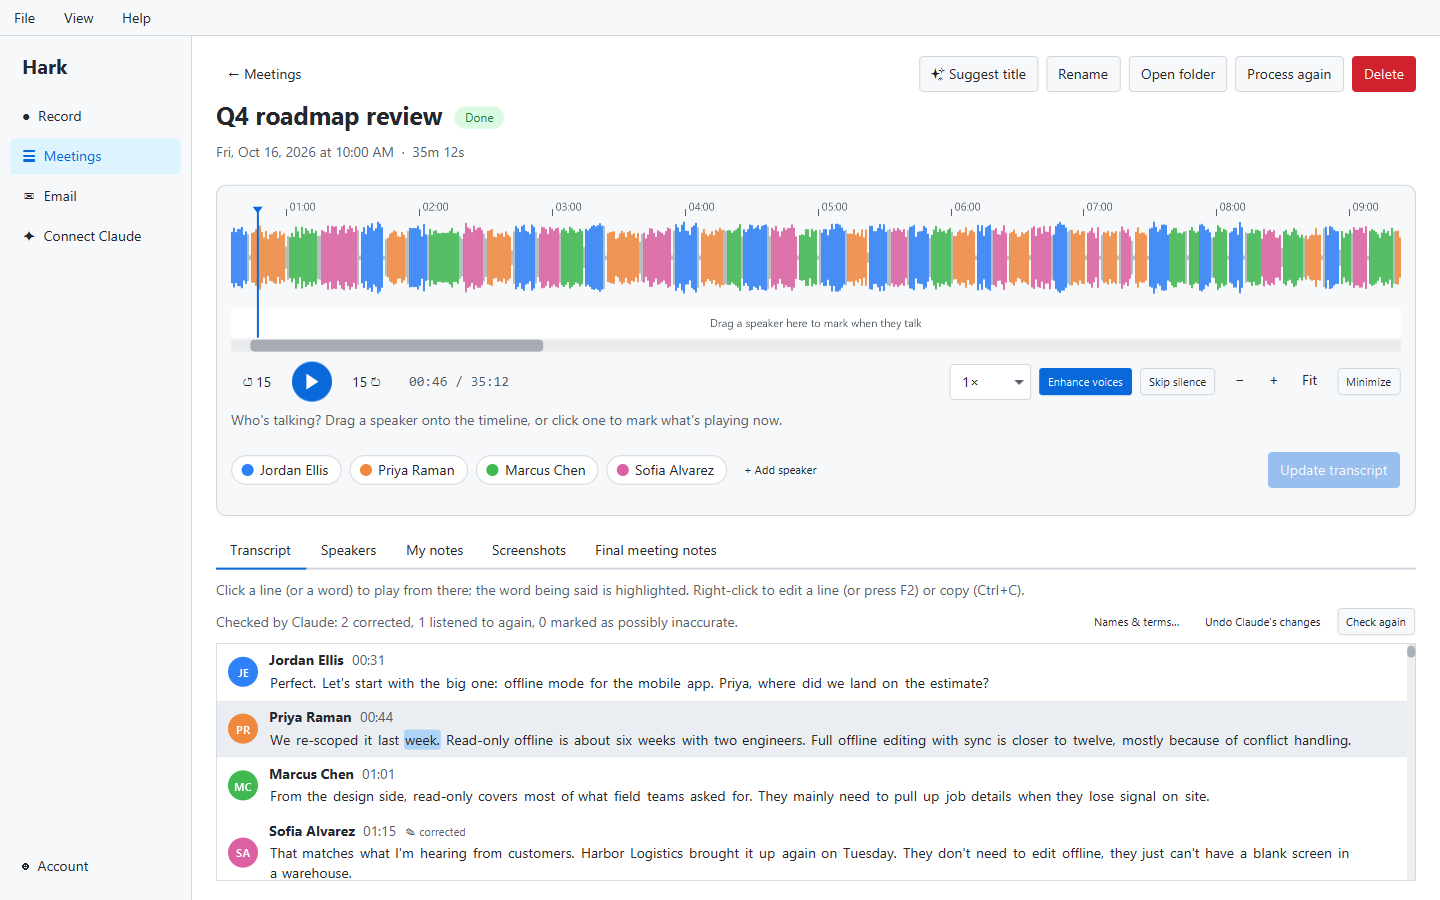The height and width of the screenshot is (900, 1440).
Task: Open Names & terms settings
Action: [1136, 622]
